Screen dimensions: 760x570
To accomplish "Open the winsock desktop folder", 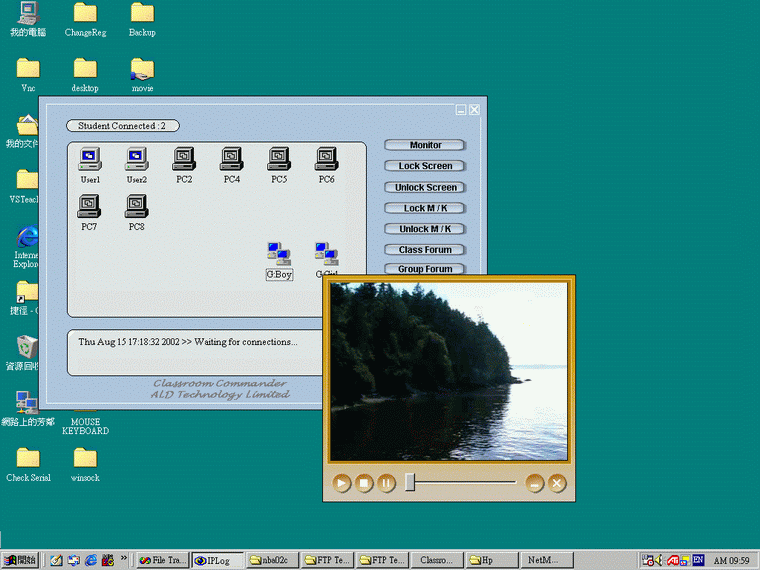I will 85,459.
